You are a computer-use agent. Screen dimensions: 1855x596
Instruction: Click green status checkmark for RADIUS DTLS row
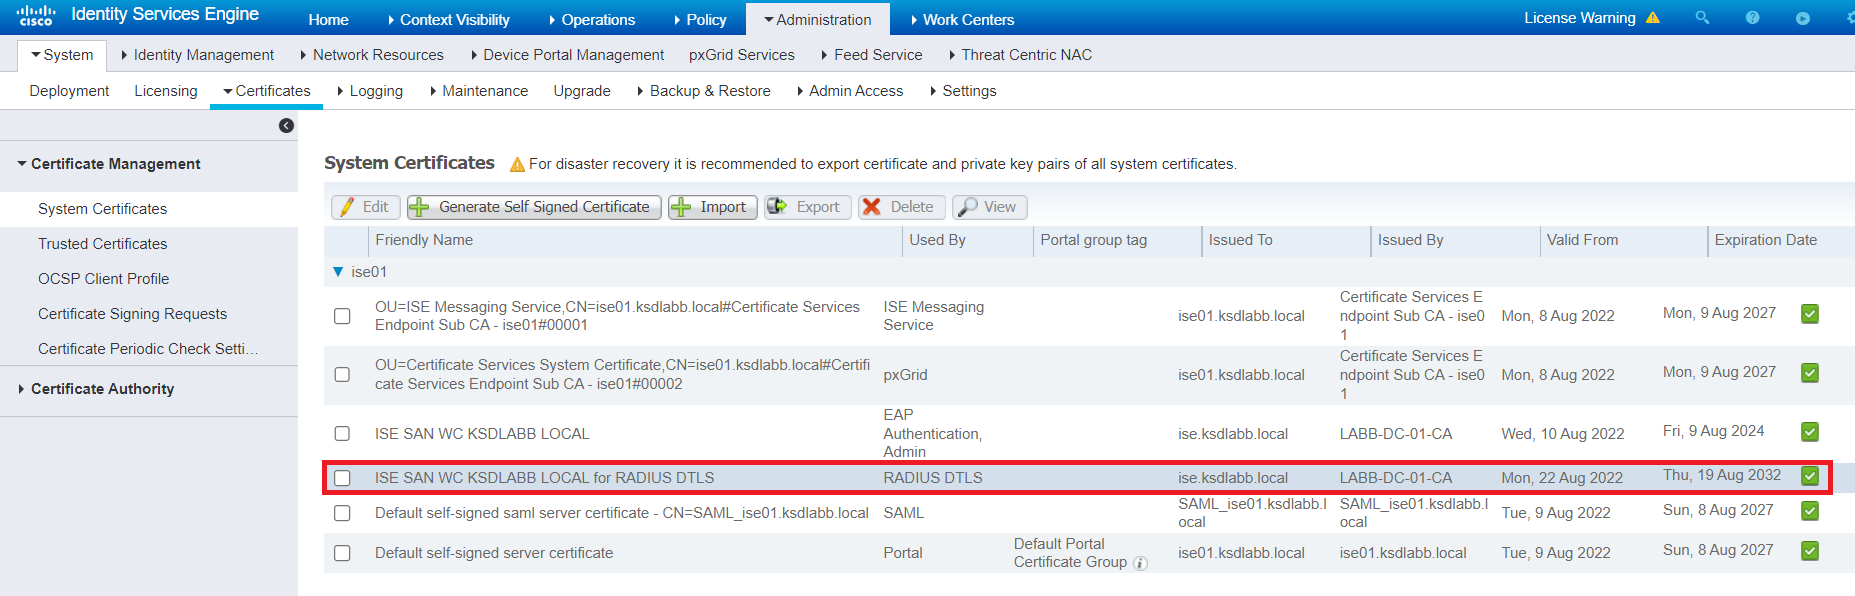pos(1809,476)
